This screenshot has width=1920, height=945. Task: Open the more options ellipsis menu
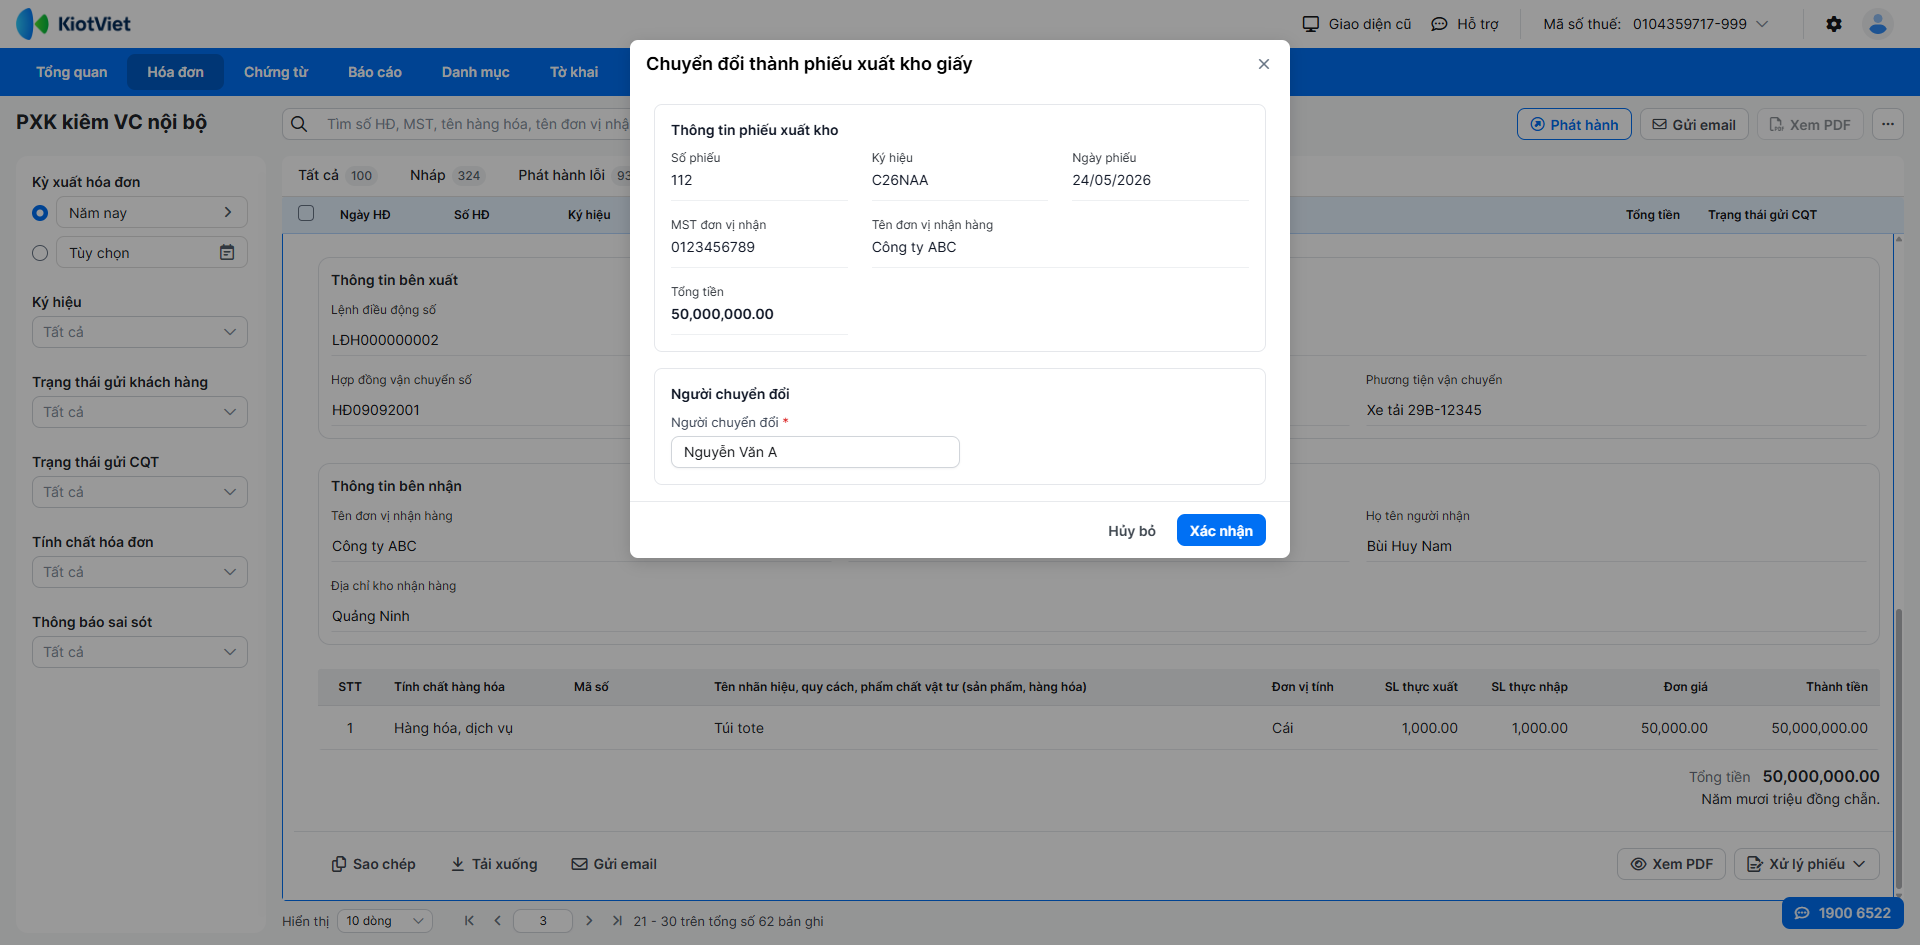point(1887,124)
